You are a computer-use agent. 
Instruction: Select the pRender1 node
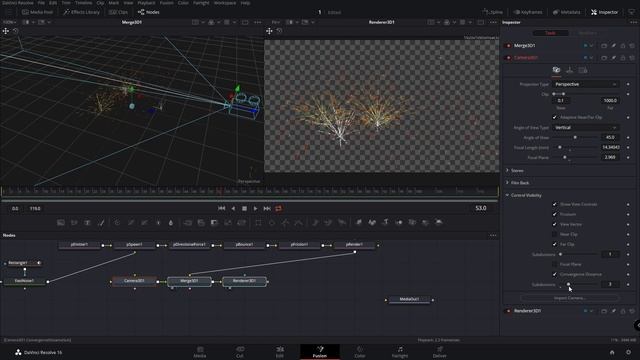[x=354, y=245]
